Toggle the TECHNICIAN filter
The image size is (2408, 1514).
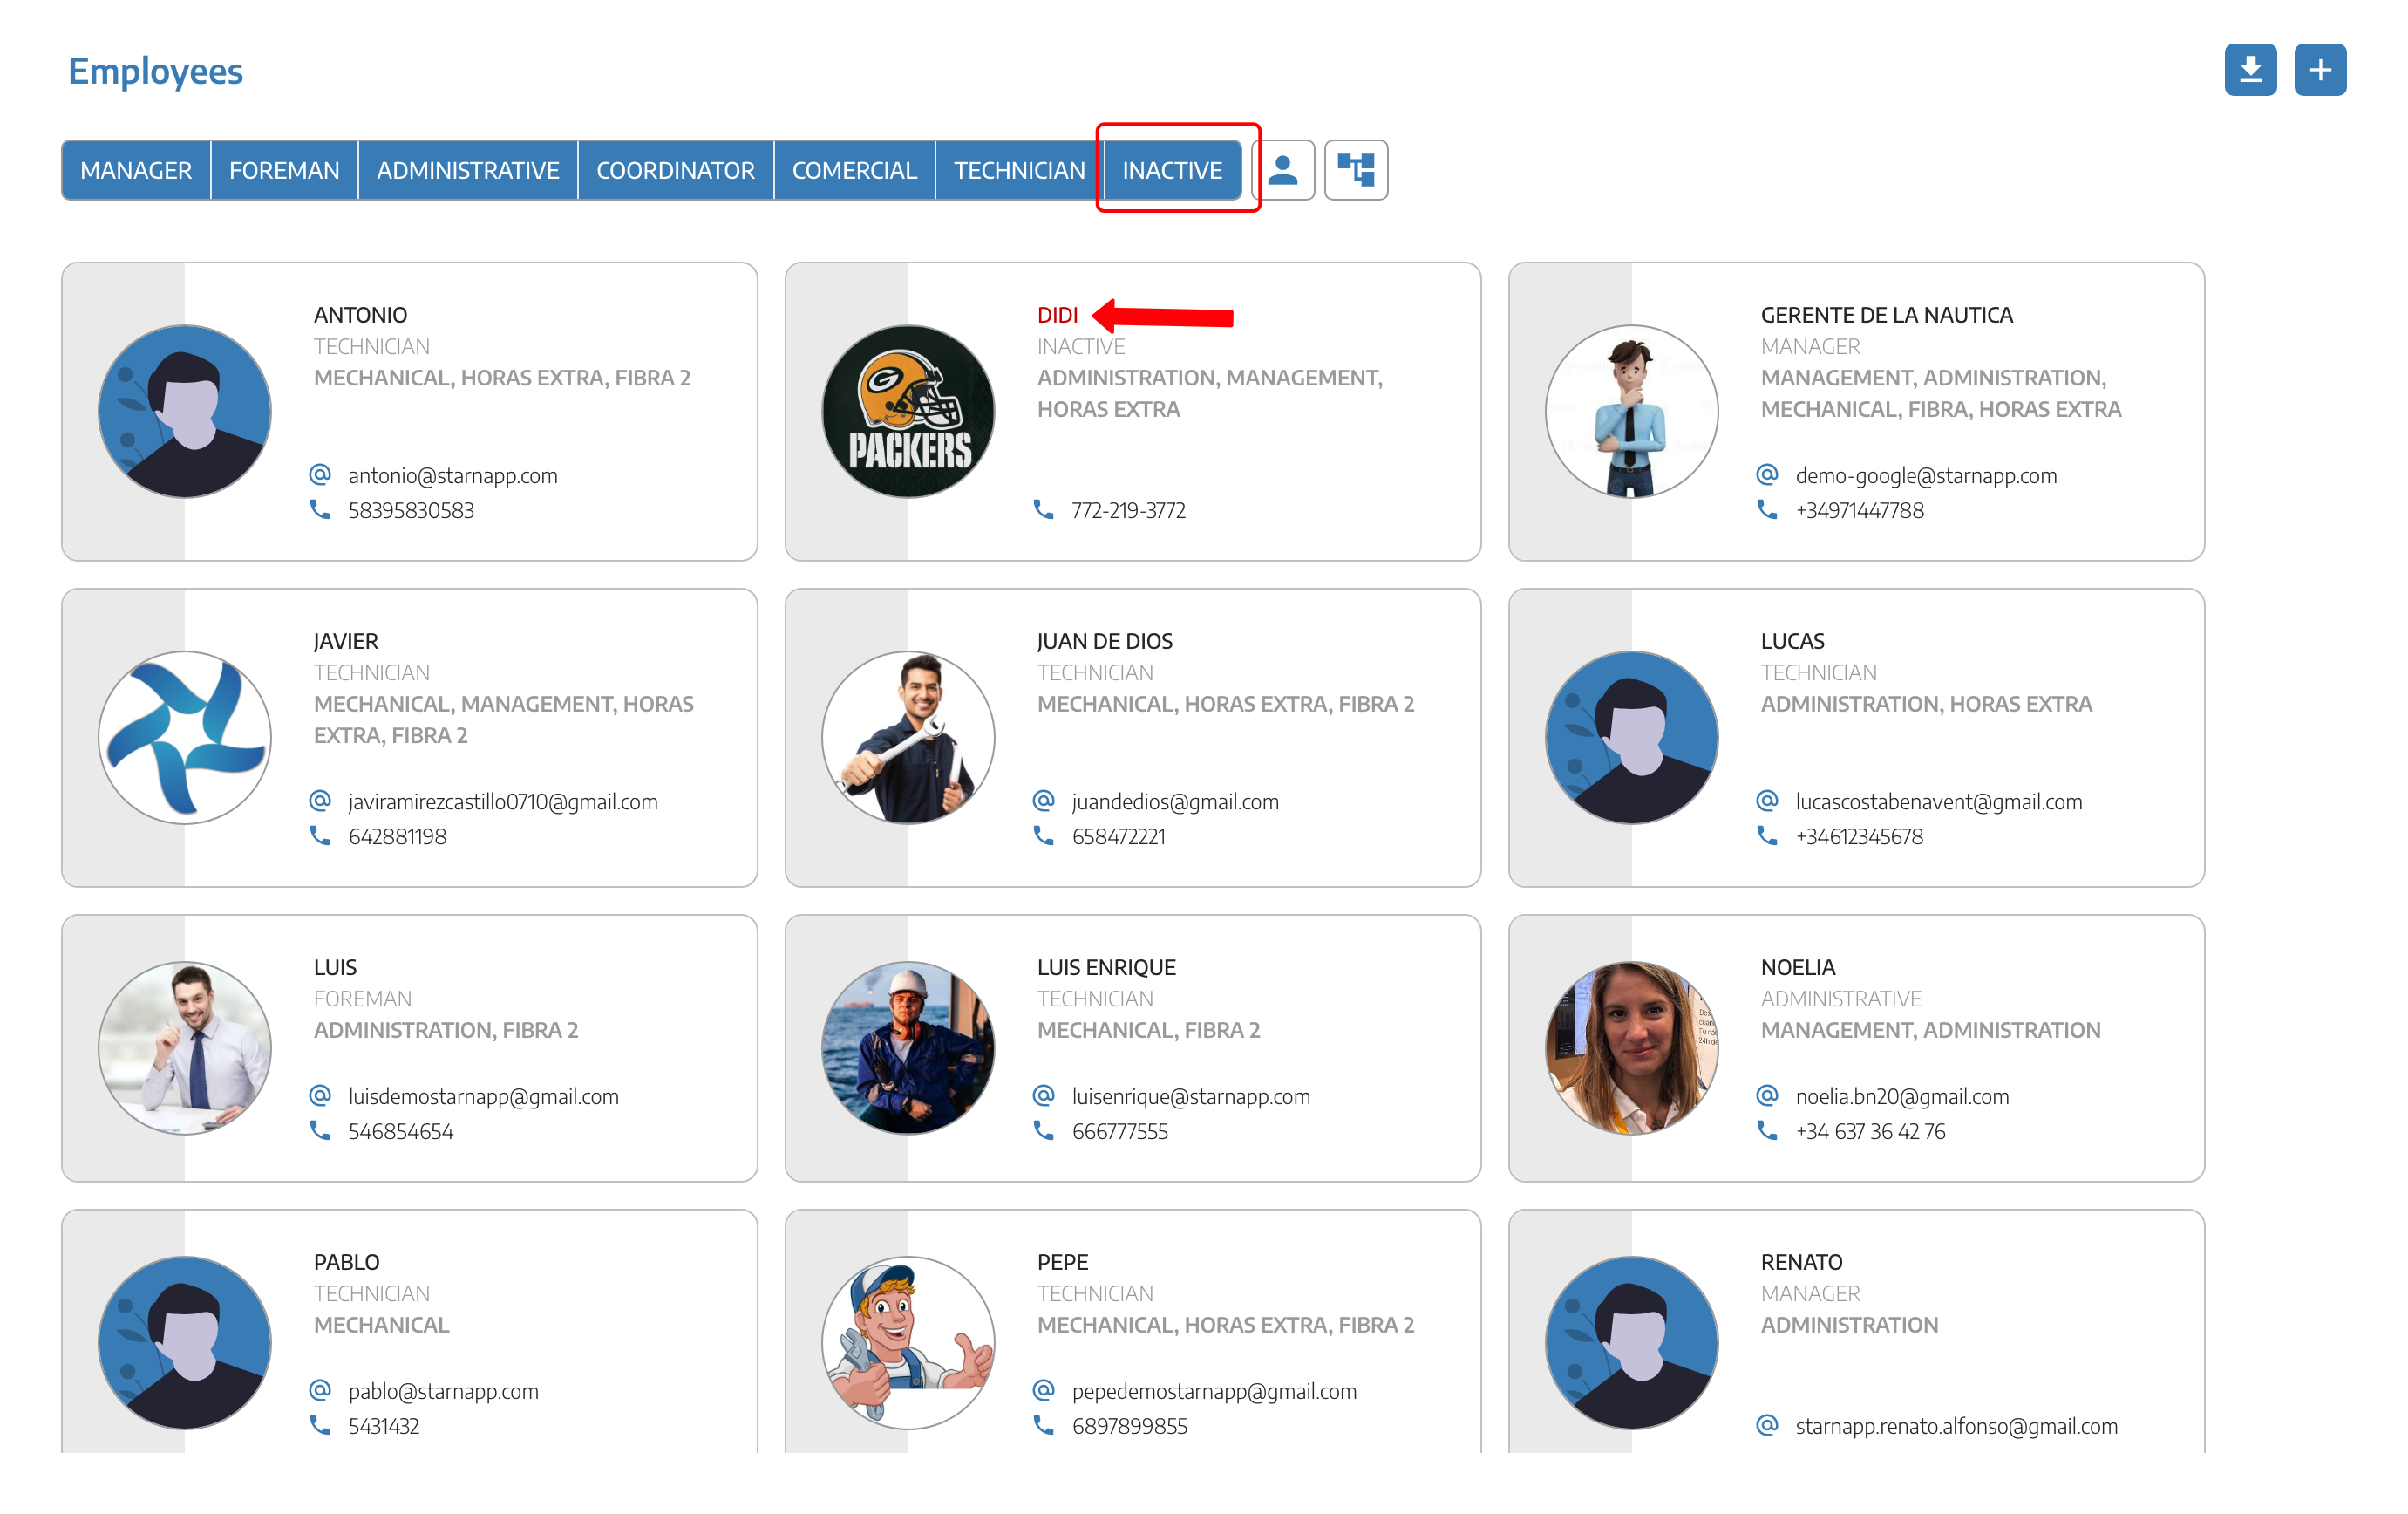[1019, 170]
